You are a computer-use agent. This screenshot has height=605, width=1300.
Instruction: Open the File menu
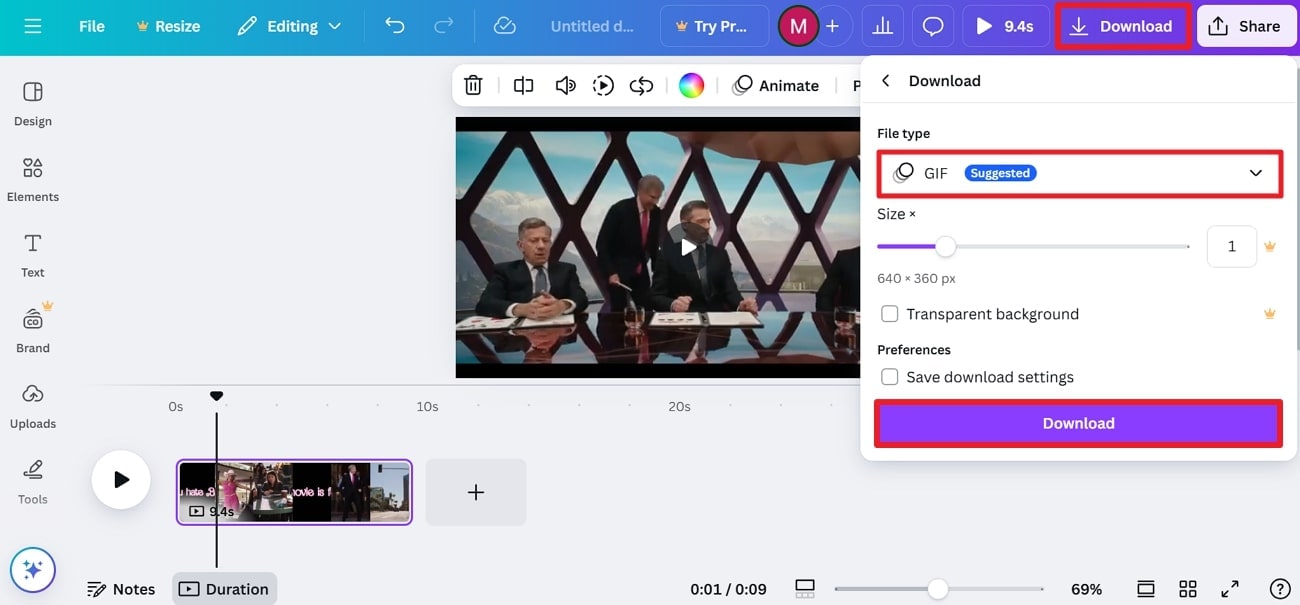(92, 26)
